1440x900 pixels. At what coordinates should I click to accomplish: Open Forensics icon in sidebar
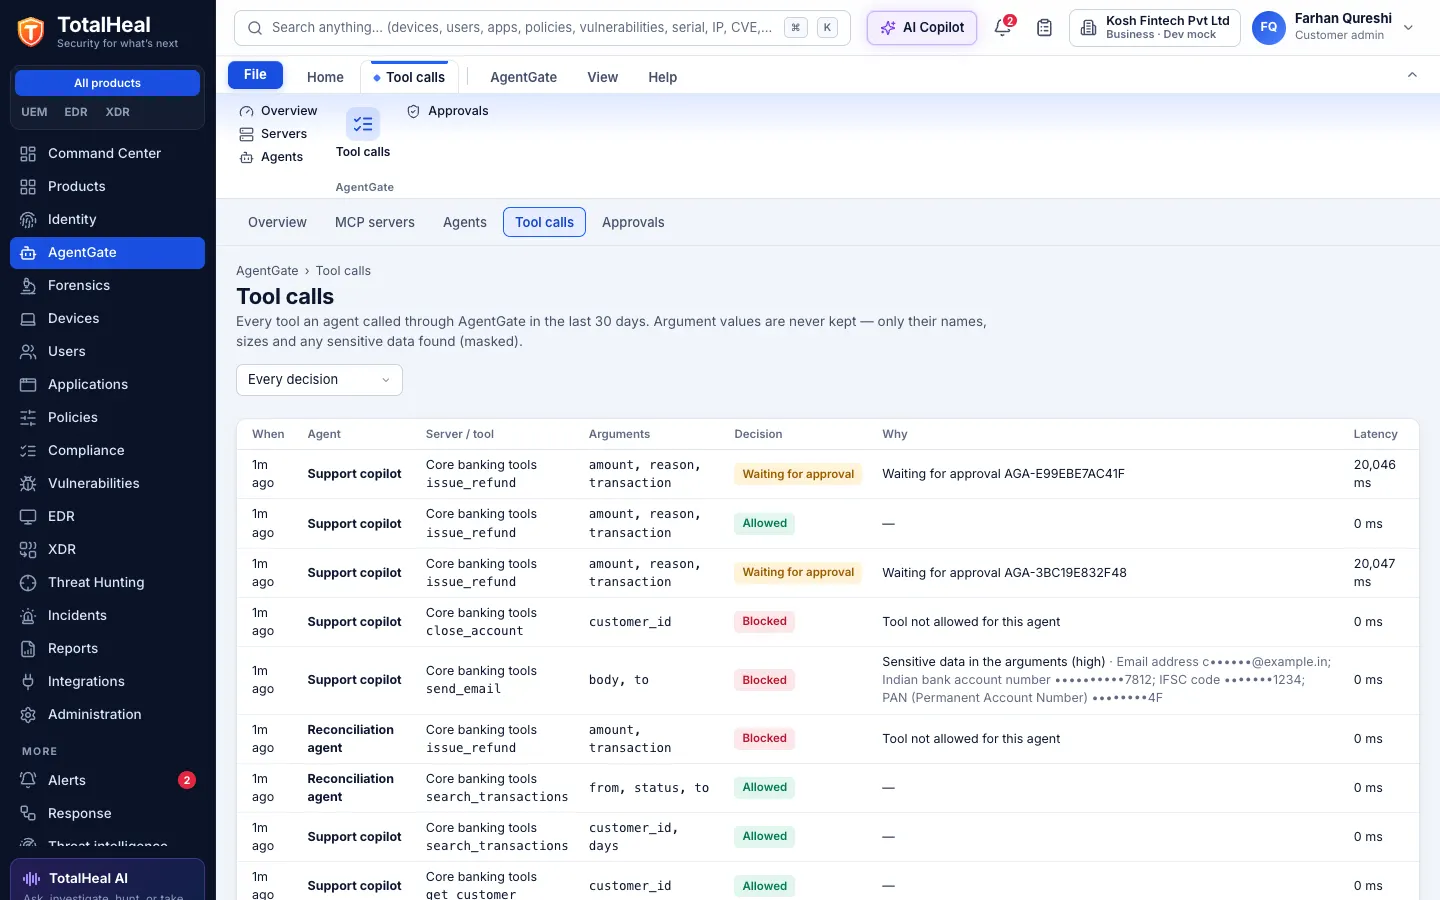(x=28, y=285)
